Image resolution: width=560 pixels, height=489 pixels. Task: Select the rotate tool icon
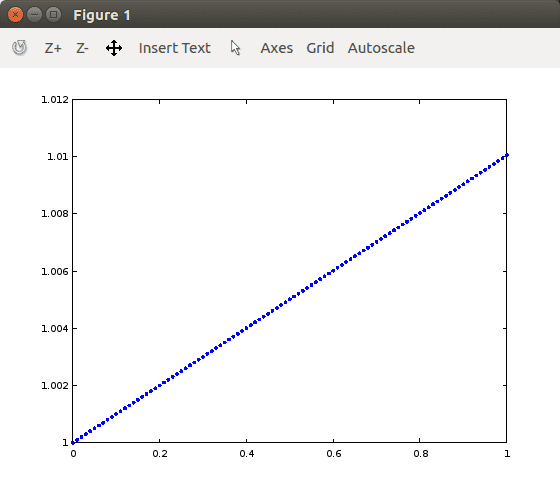(19, 48)
